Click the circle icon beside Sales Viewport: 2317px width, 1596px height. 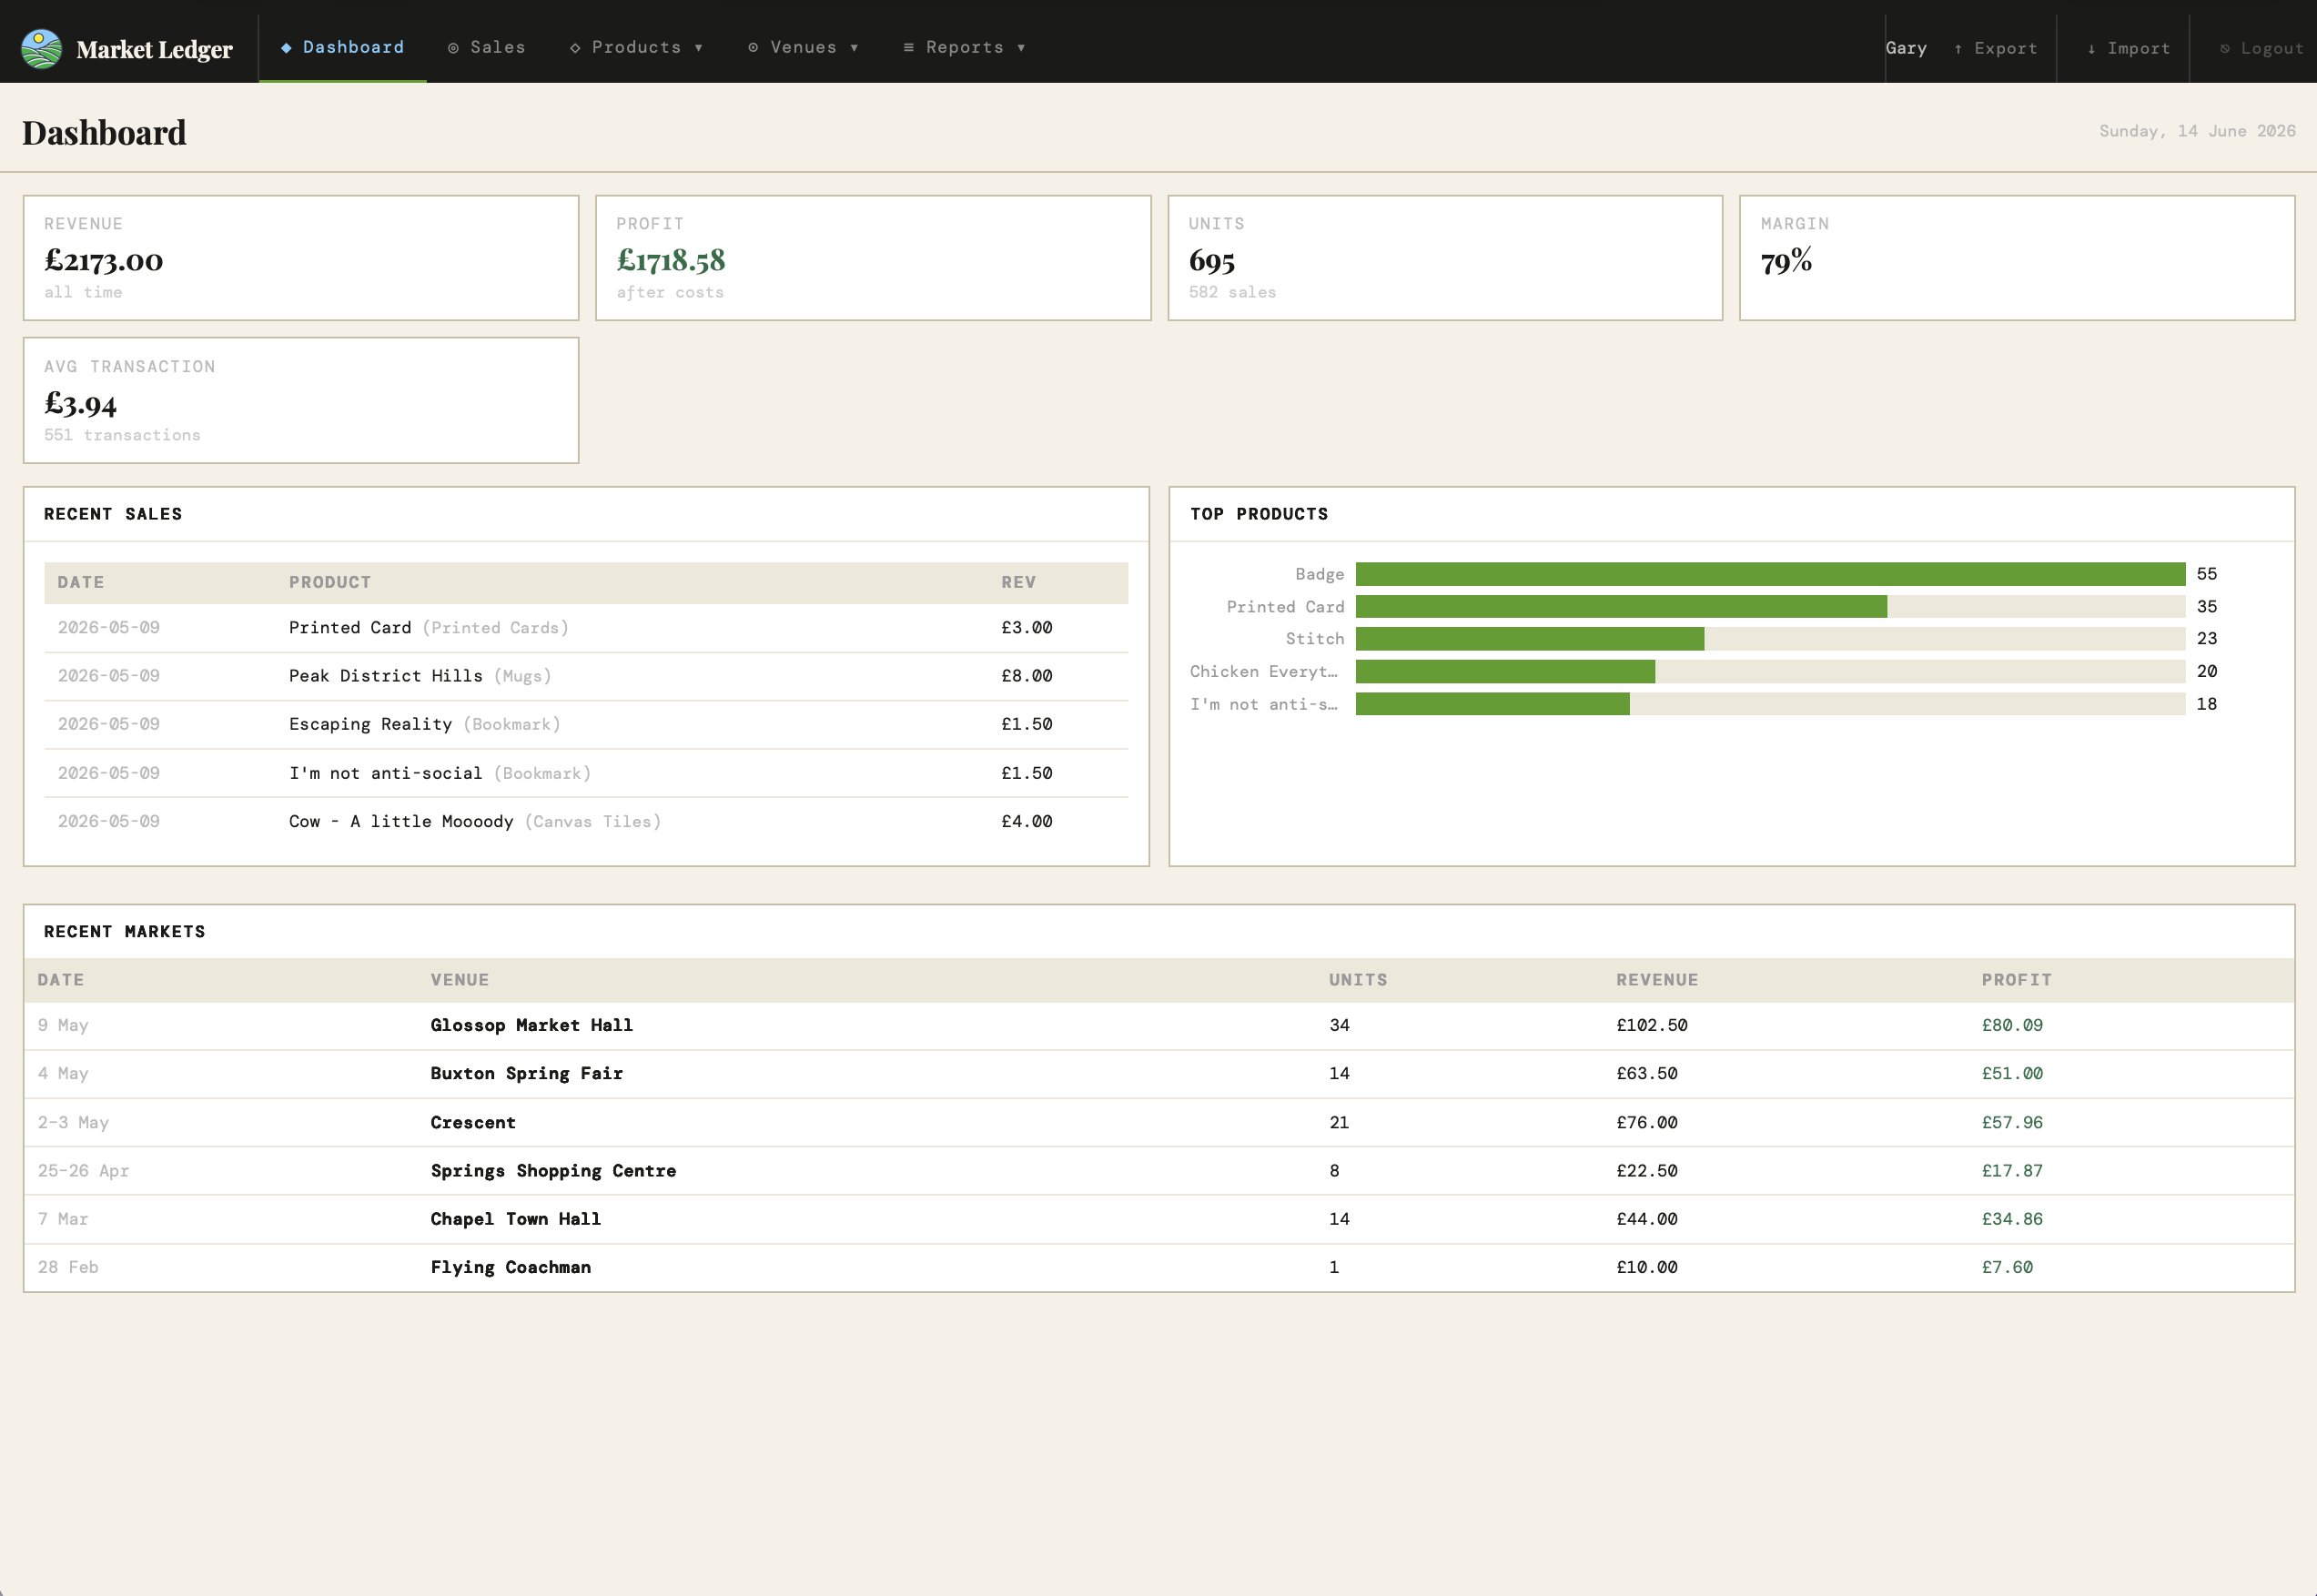tap(453, 48)
